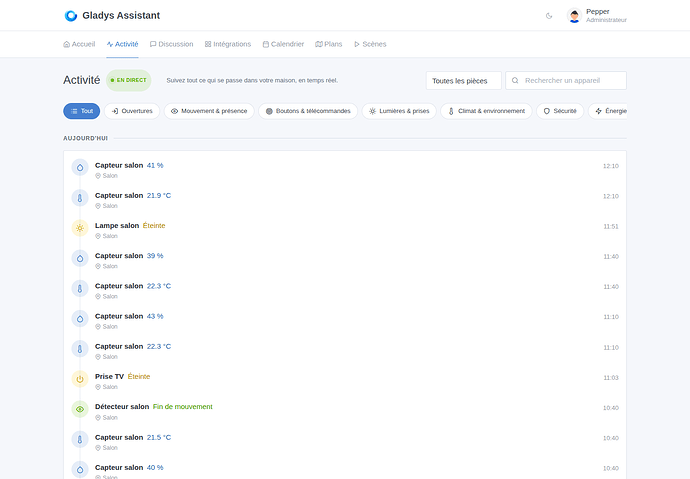Click the Lampe salon sun icon
This screenshot has width=690, height=479.
tap(80, 228)
